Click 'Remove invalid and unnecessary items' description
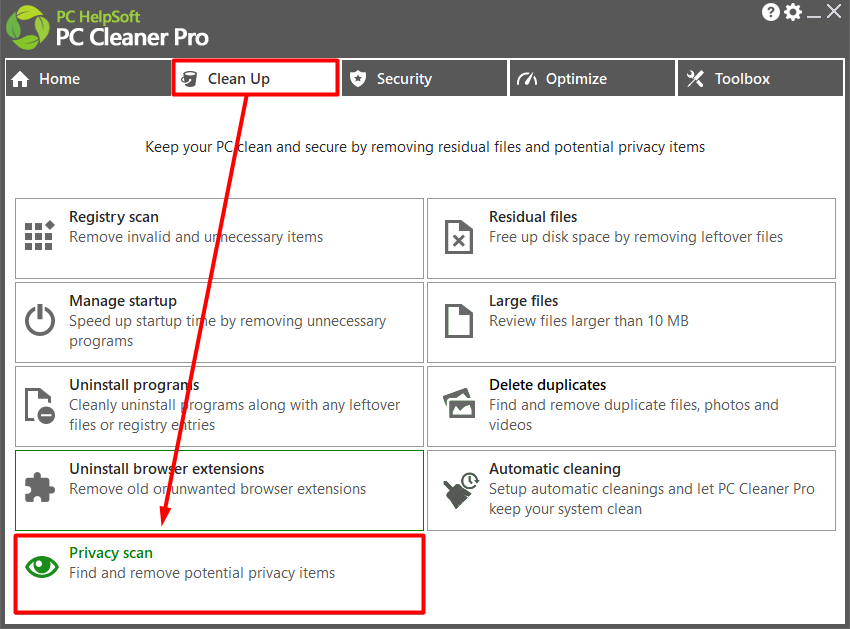This screenshot has height=629, width=850. click(x=196, y=237)
